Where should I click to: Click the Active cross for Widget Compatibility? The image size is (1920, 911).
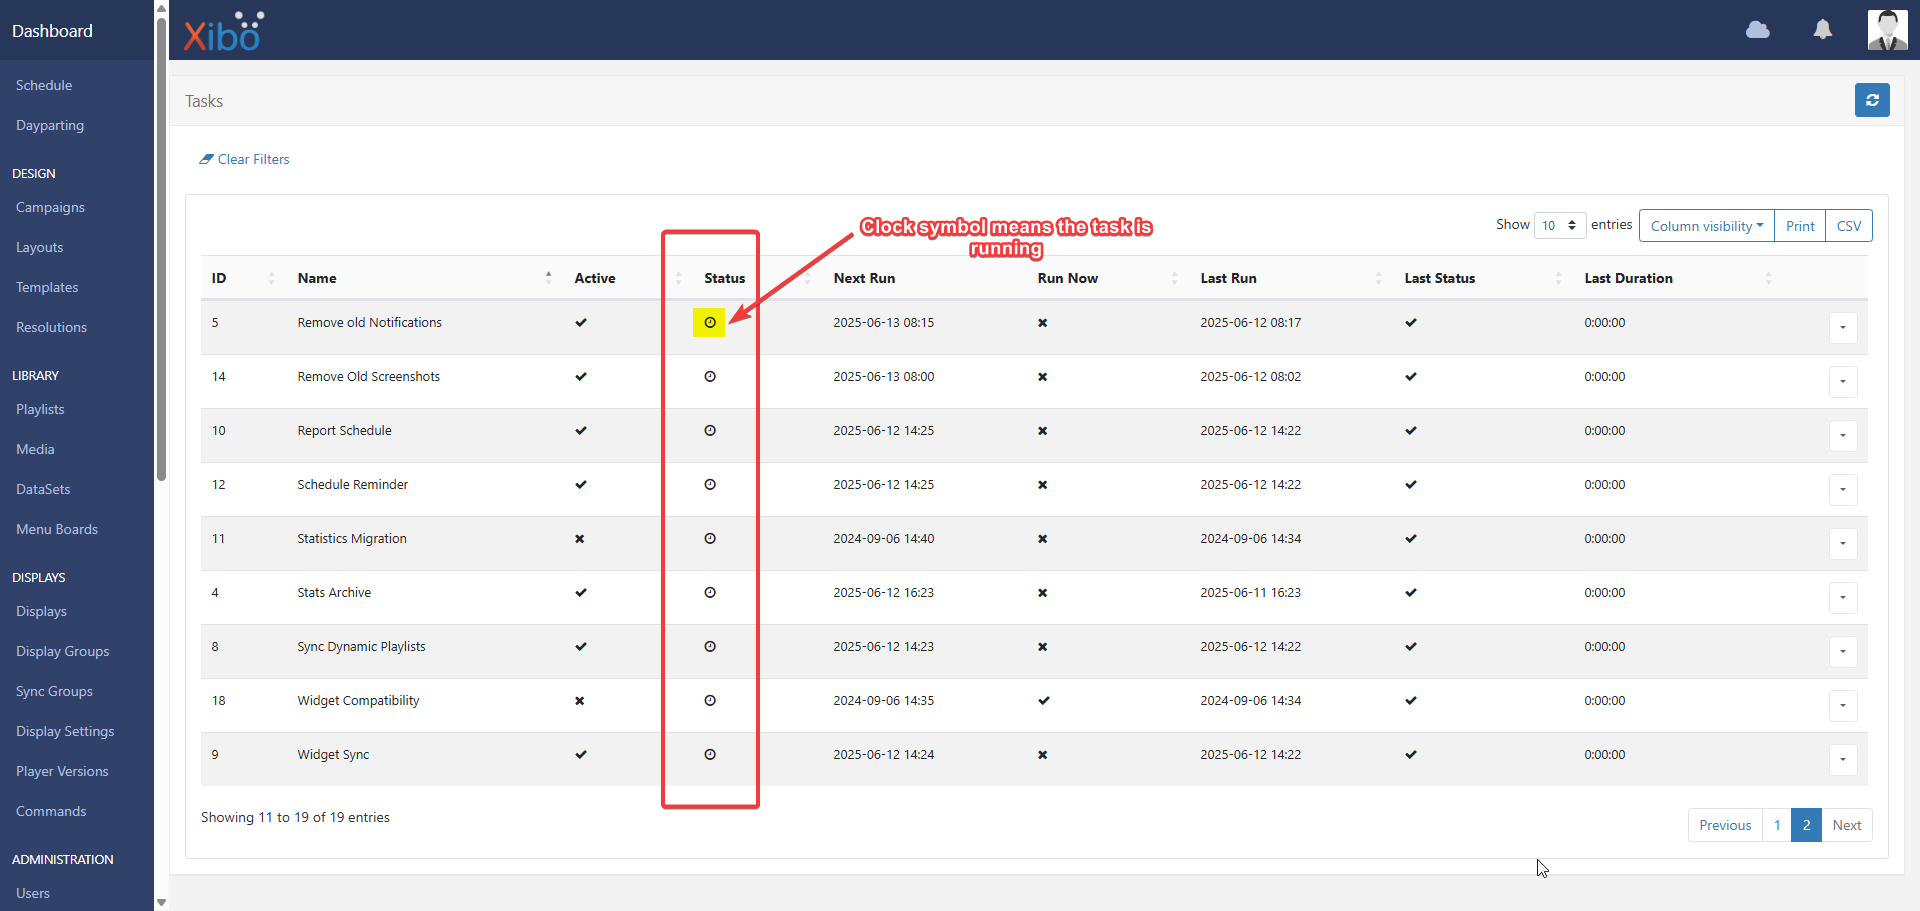click(x=579, y=701)
